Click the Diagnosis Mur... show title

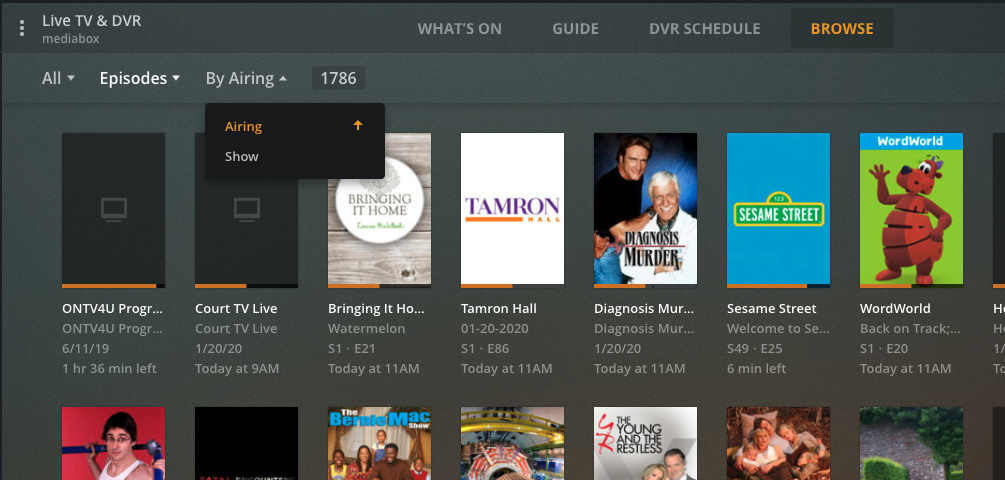644,309
